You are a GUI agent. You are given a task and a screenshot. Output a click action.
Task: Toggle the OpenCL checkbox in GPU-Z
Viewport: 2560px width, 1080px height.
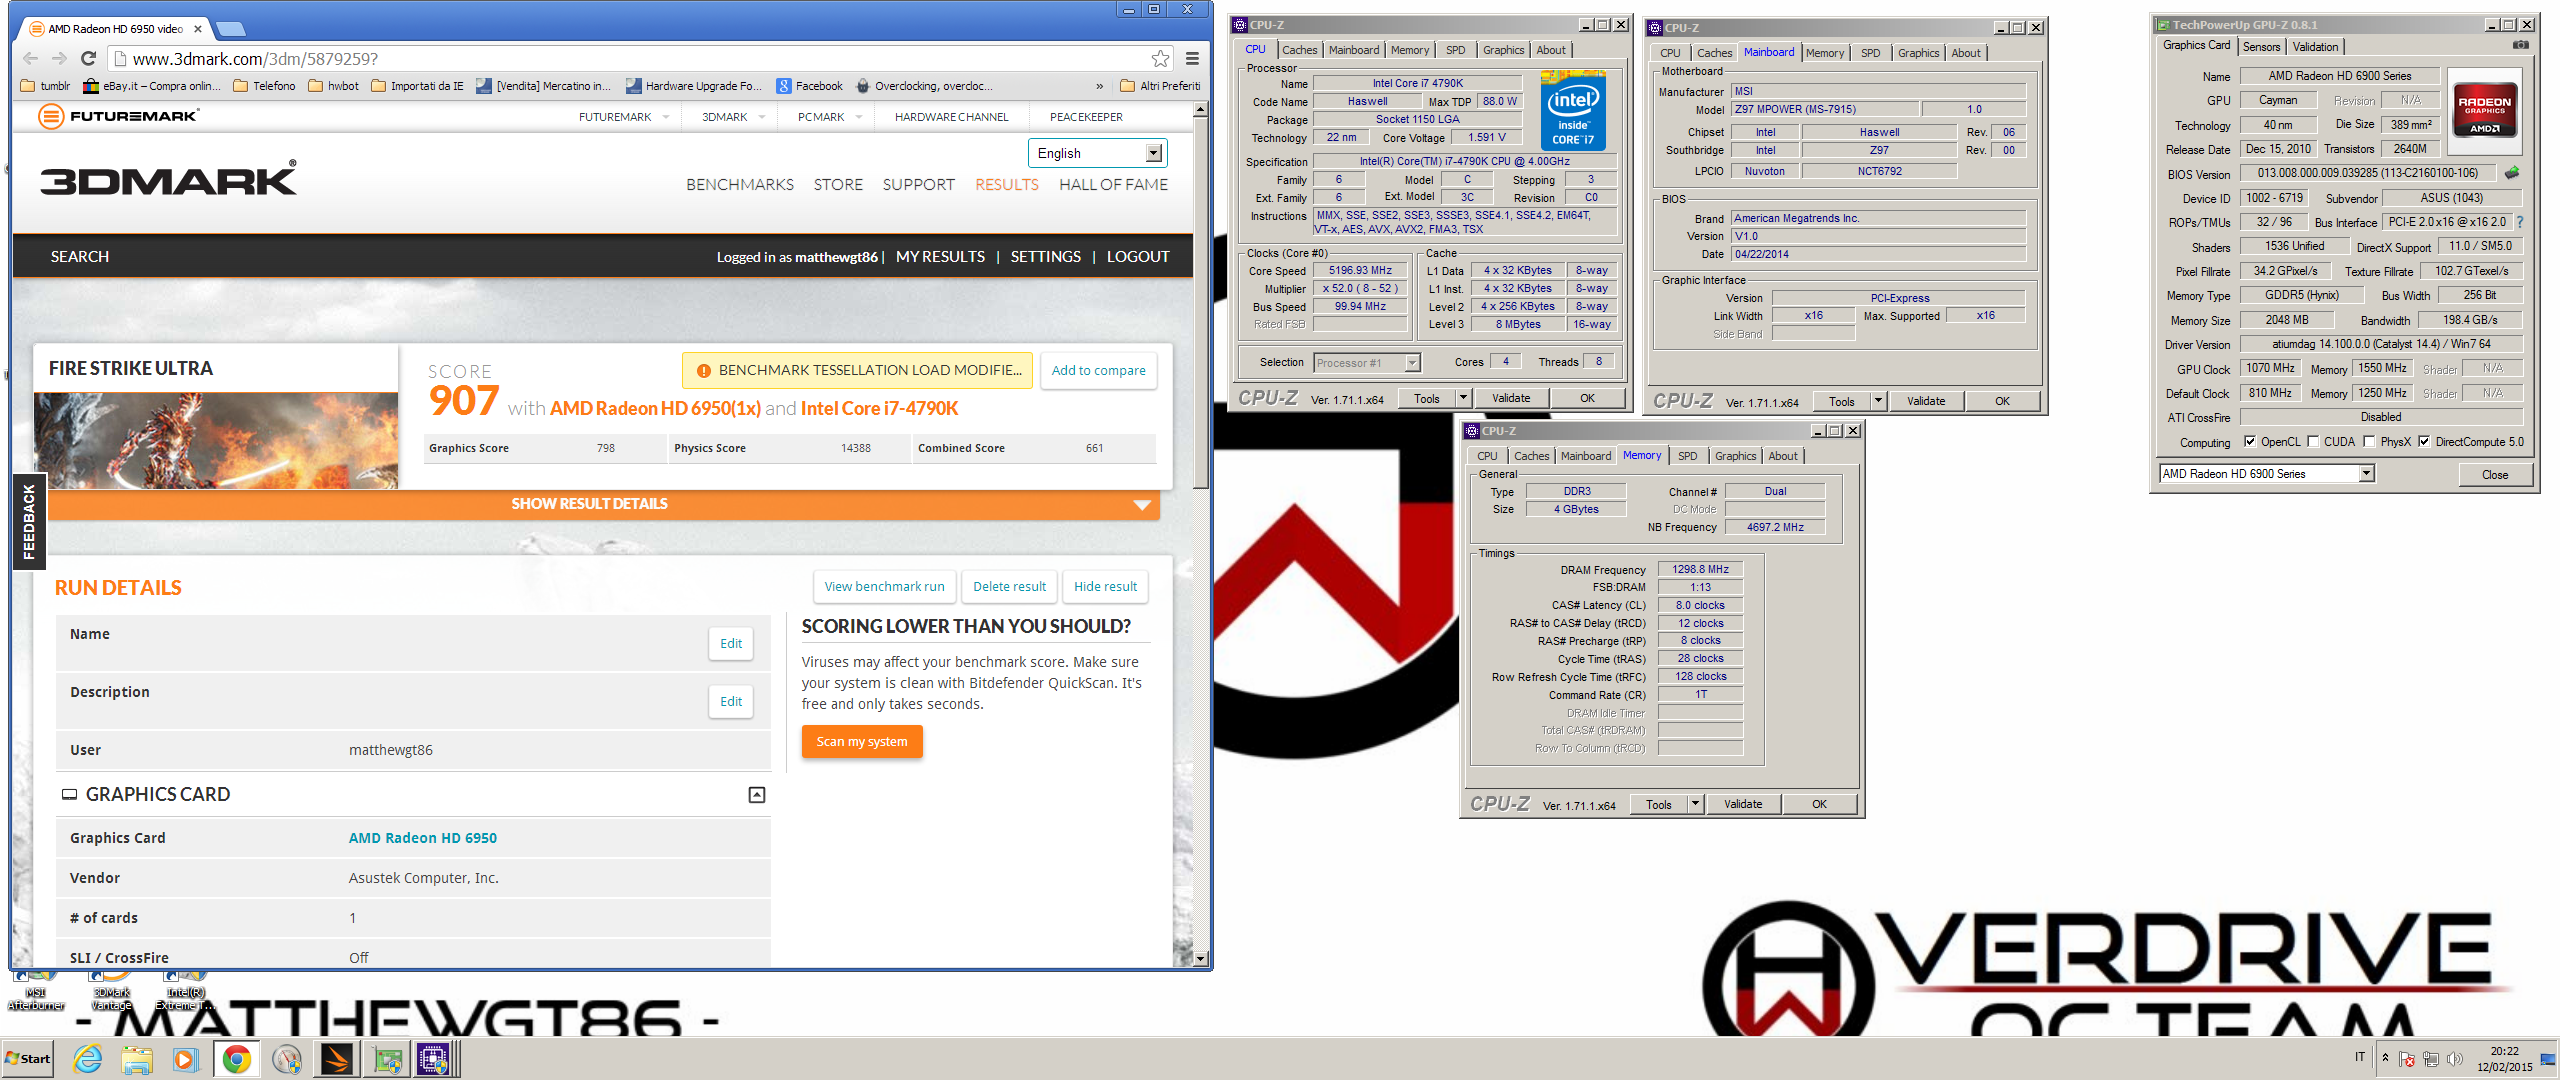[x=2250, y=442]
